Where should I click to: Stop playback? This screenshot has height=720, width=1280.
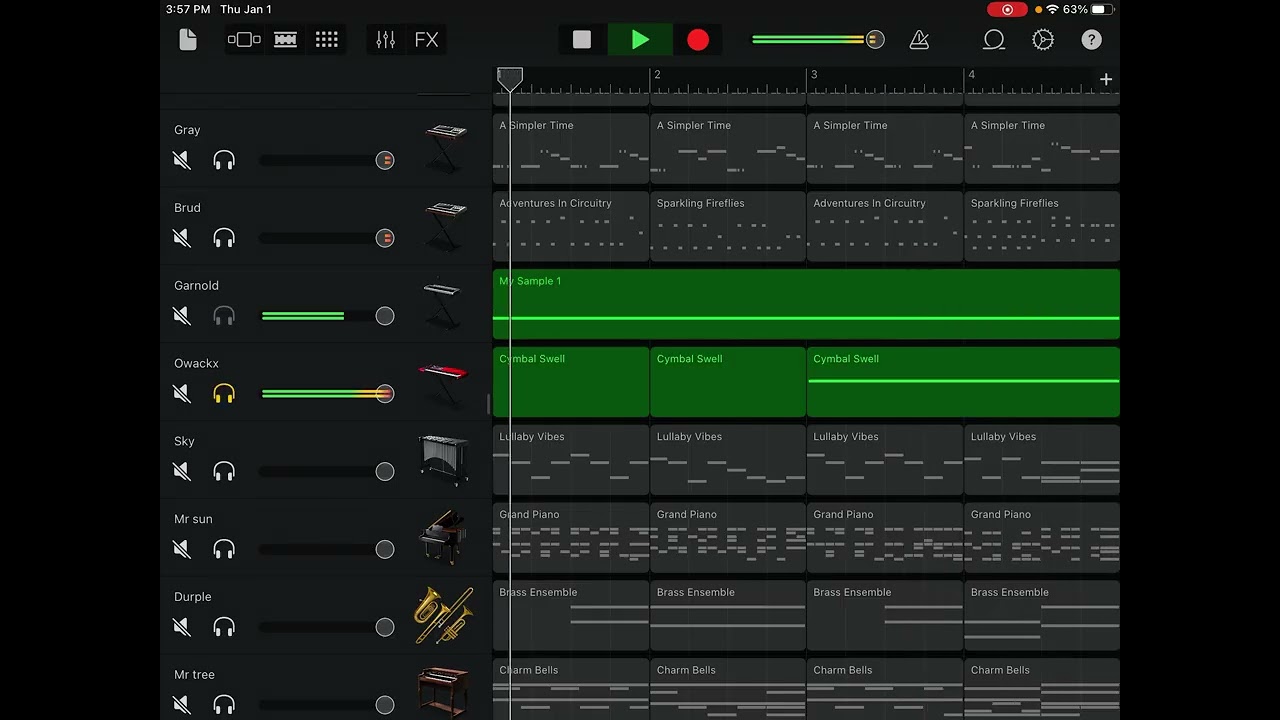coord(582,40)
